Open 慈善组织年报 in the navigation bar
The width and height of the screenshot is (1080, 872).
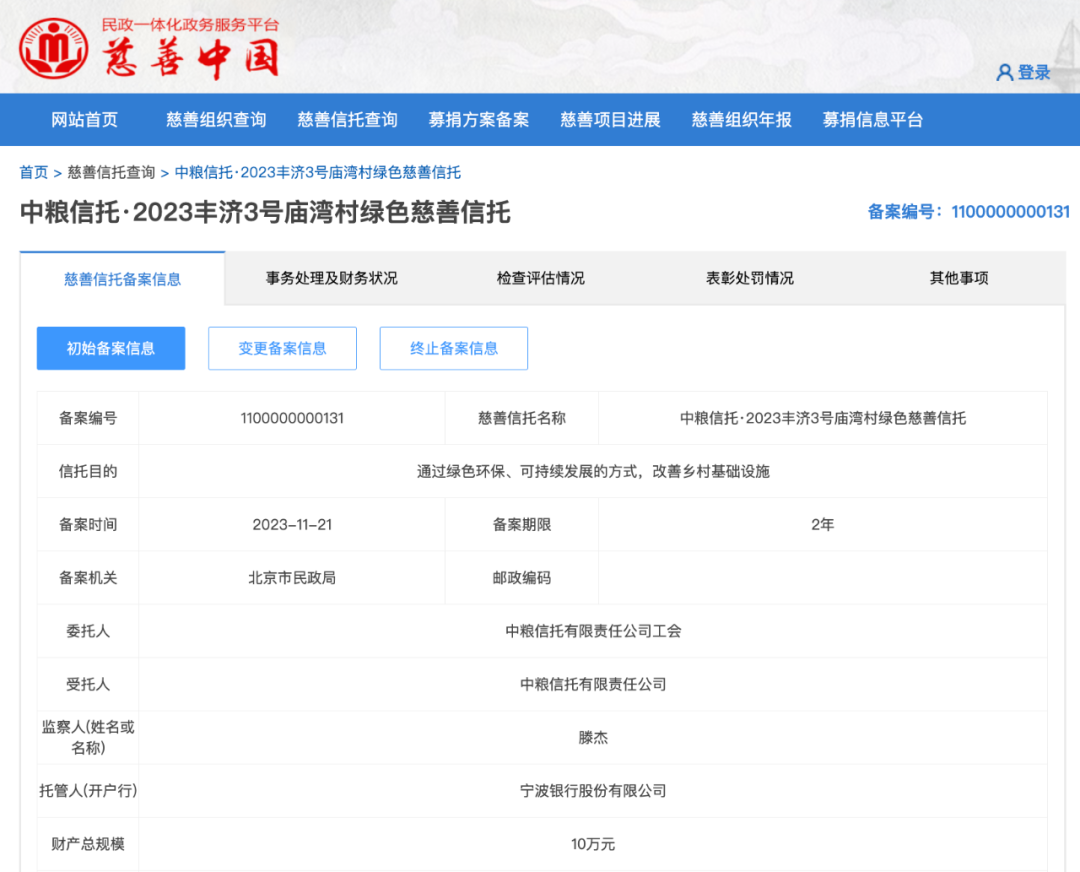point(742,120)
